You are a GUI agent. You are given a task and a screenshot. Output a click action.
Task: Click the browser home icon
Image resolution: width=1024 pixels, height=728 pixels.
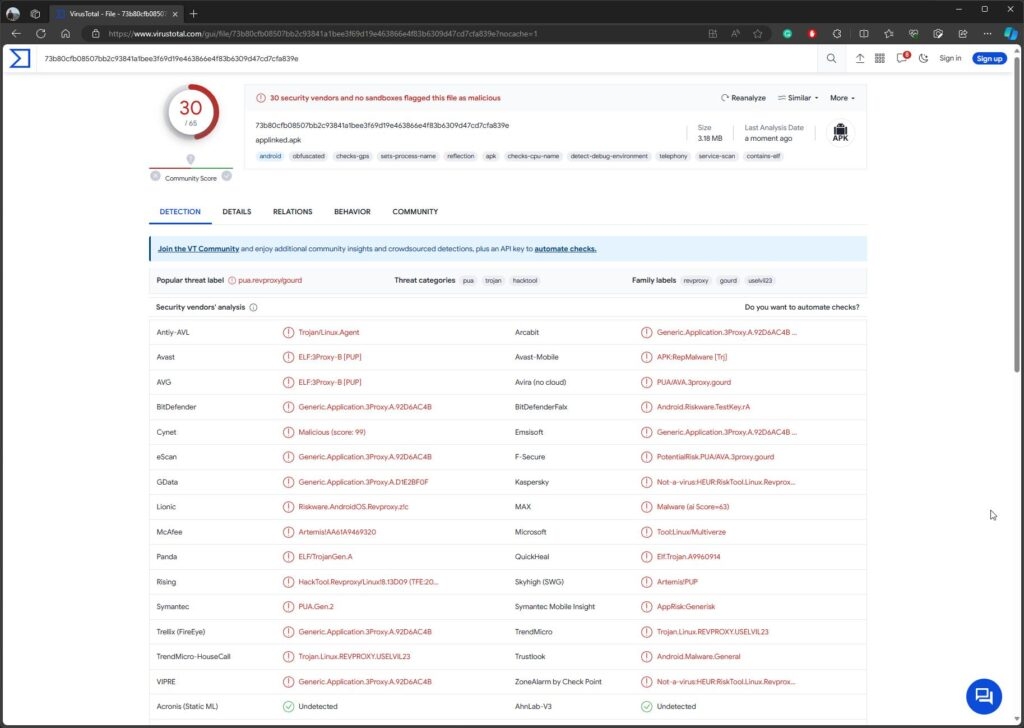click(65, 33)
